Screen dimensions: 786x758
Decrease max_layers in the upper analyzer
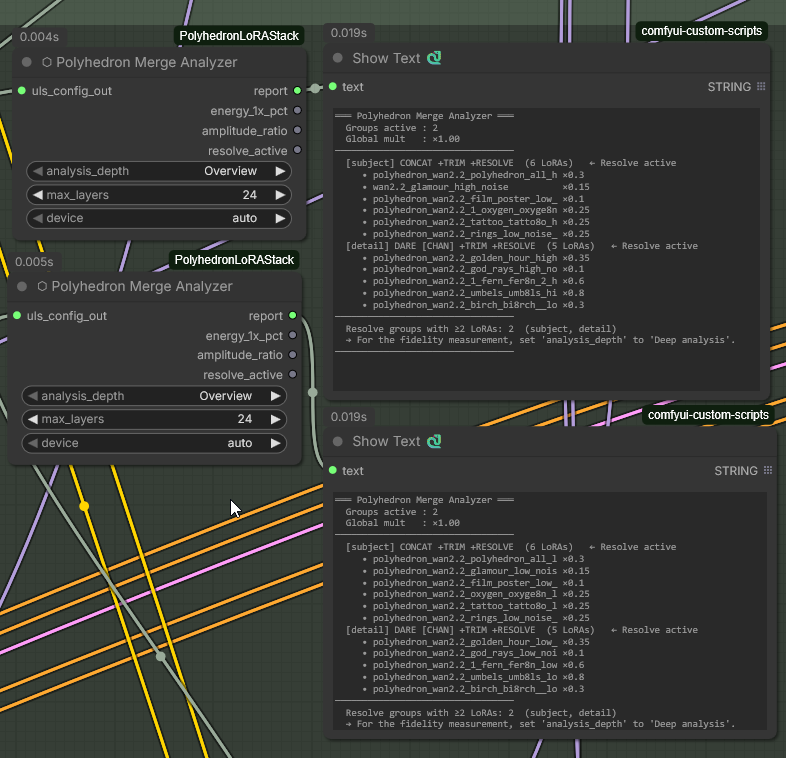point(38,195)
